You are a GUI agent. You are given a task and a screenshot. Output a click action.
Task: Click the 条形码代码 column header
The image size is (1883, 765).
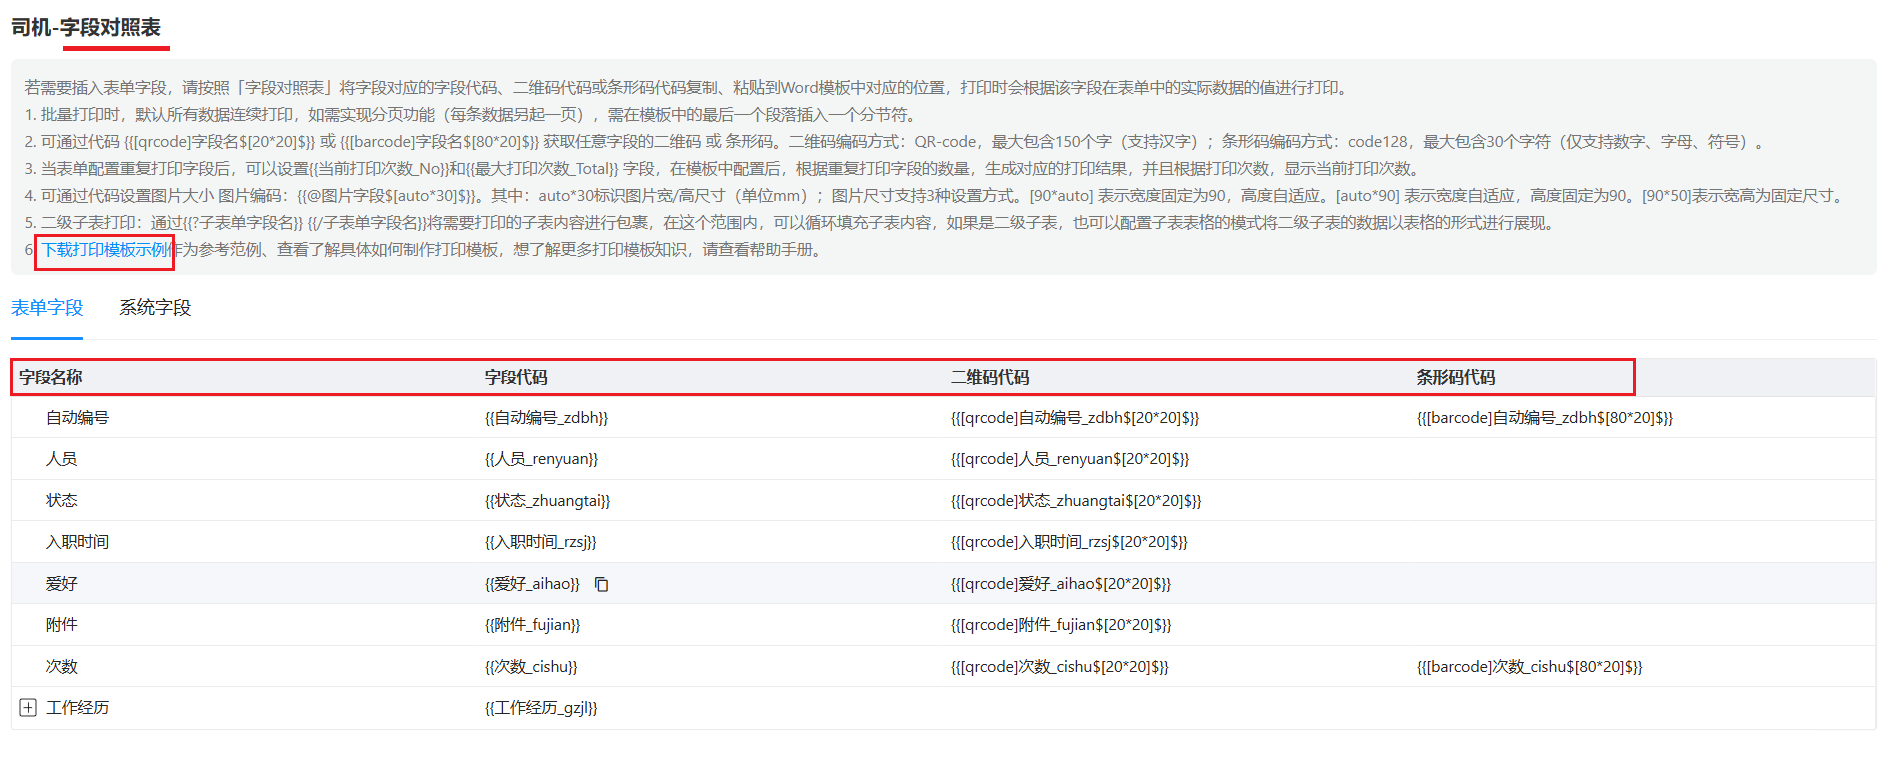coord(1455,378)
